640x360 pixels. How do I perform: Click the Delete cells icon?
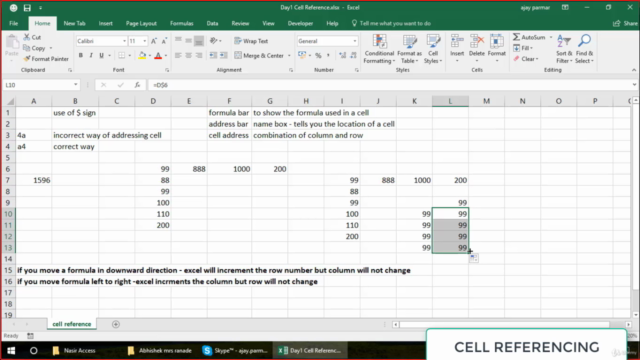477,42
